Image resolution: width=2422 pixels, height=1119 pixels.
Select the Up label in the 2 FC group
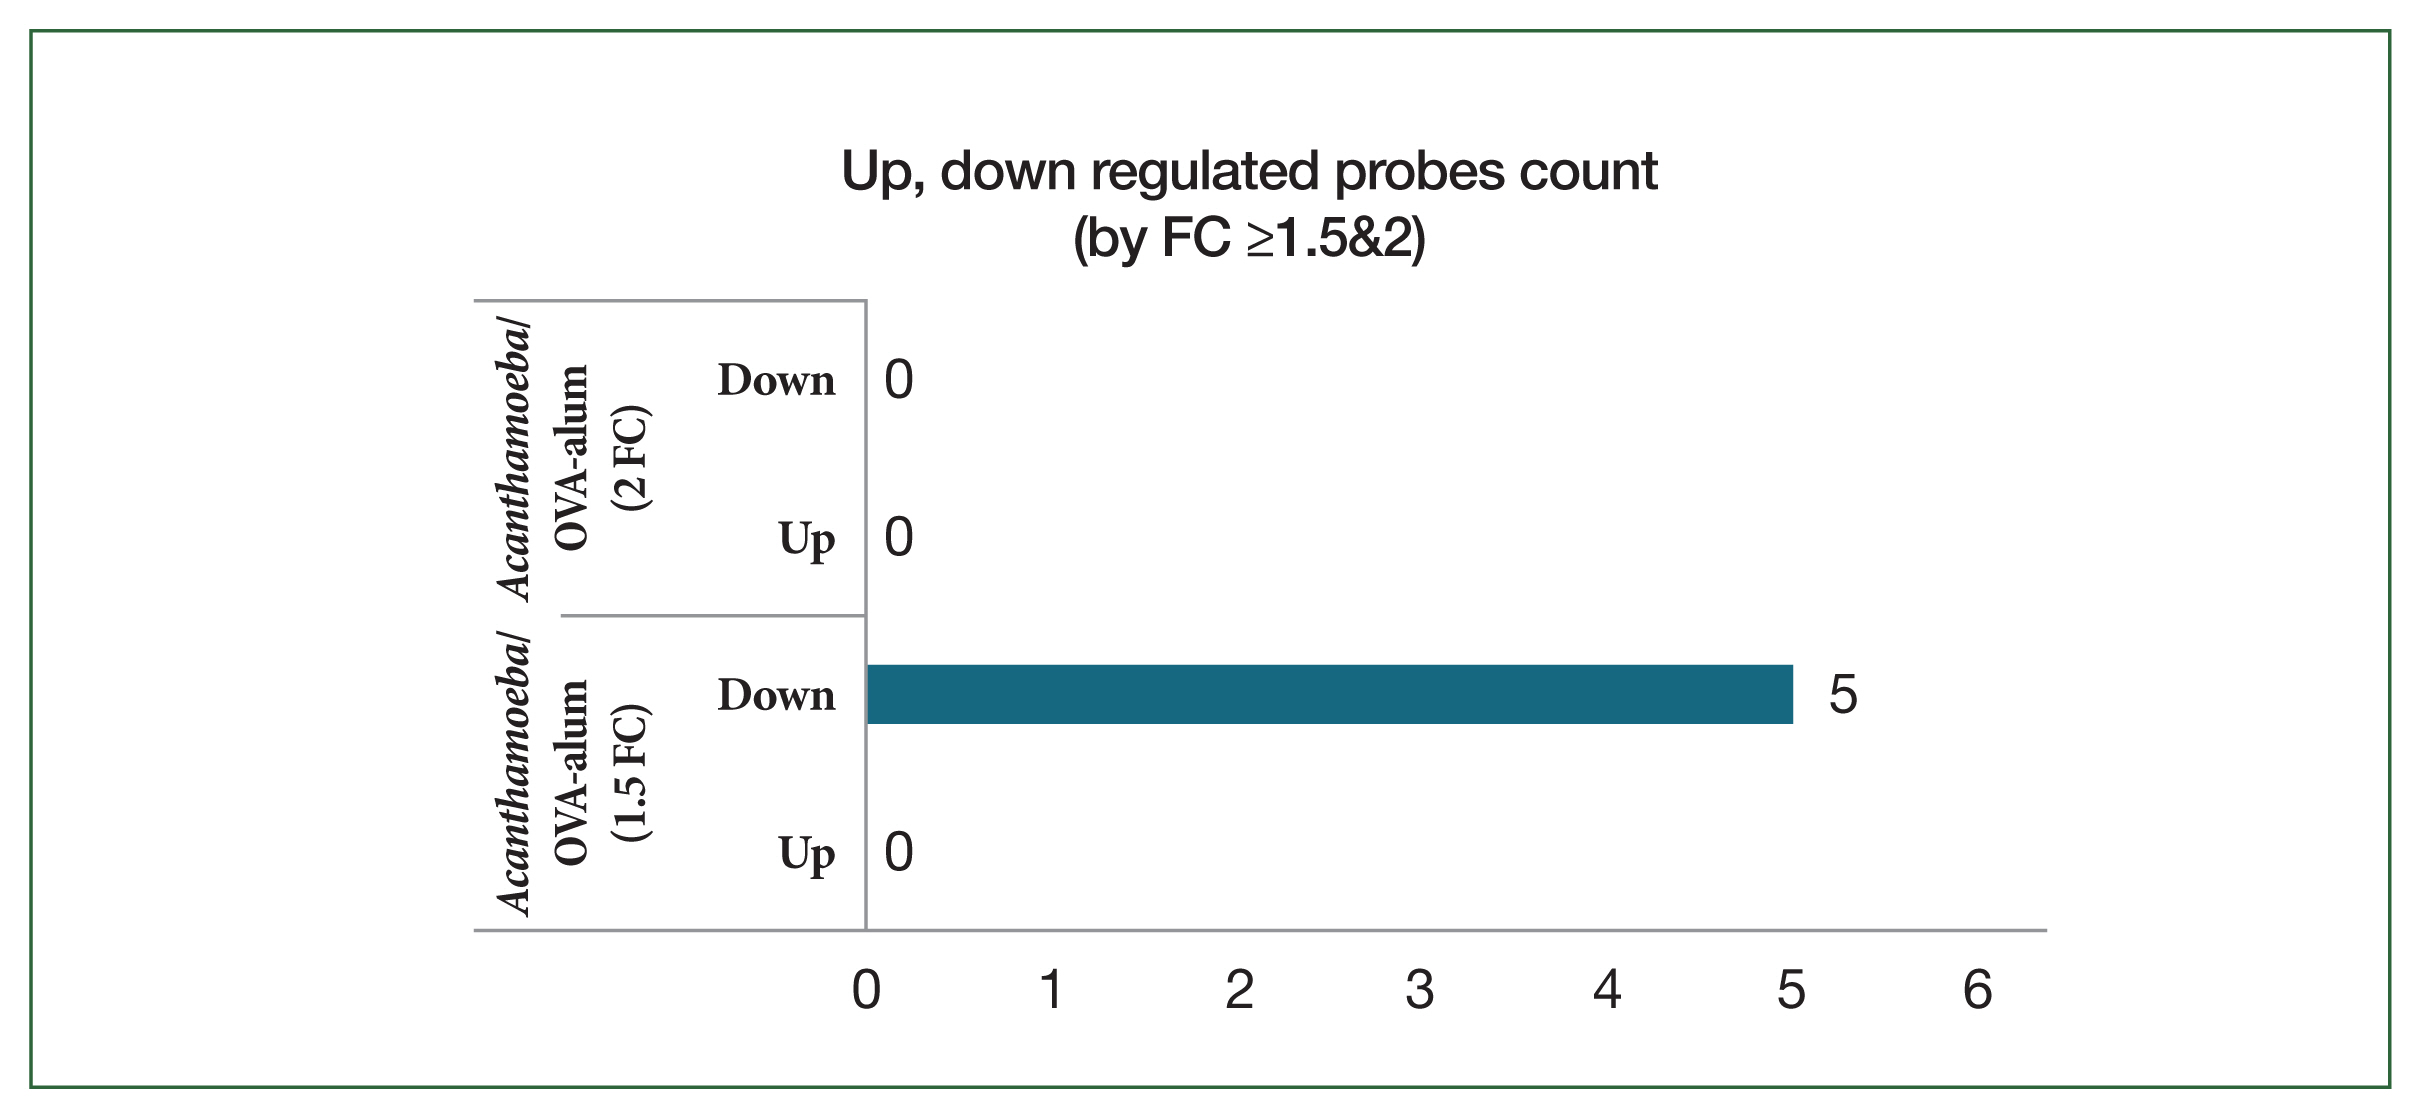806,540
